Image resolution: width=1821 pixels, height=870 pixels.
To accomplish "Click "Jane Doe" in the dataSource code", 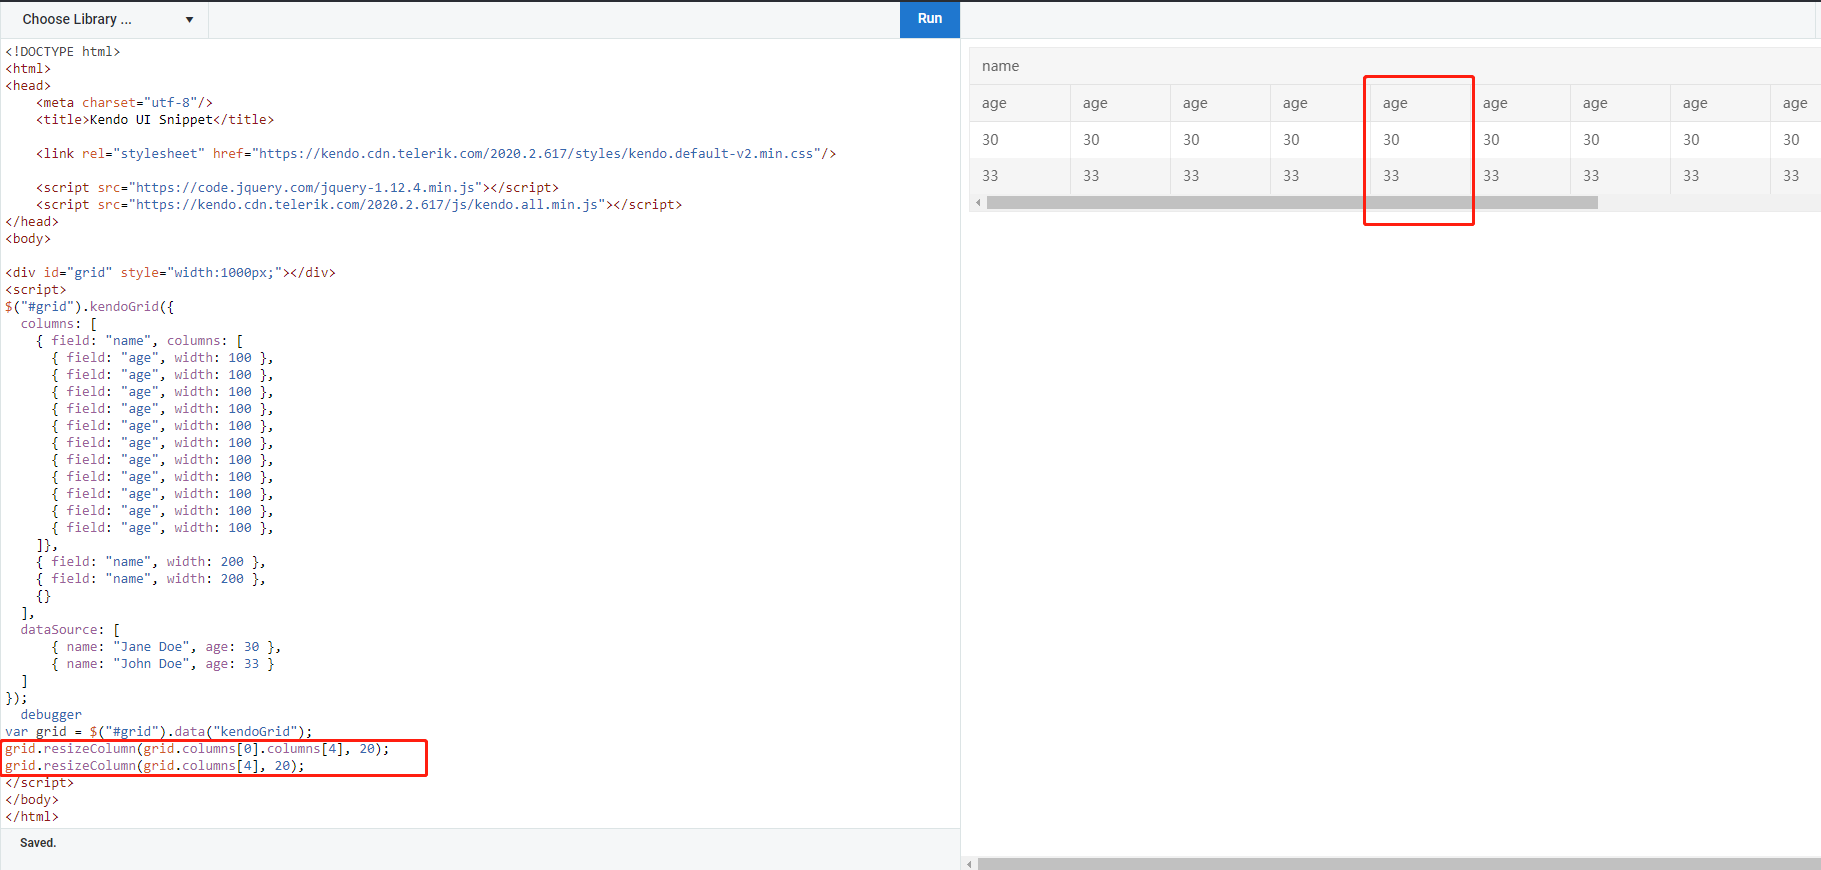I will pyautogui.click(x=152, y=647).
